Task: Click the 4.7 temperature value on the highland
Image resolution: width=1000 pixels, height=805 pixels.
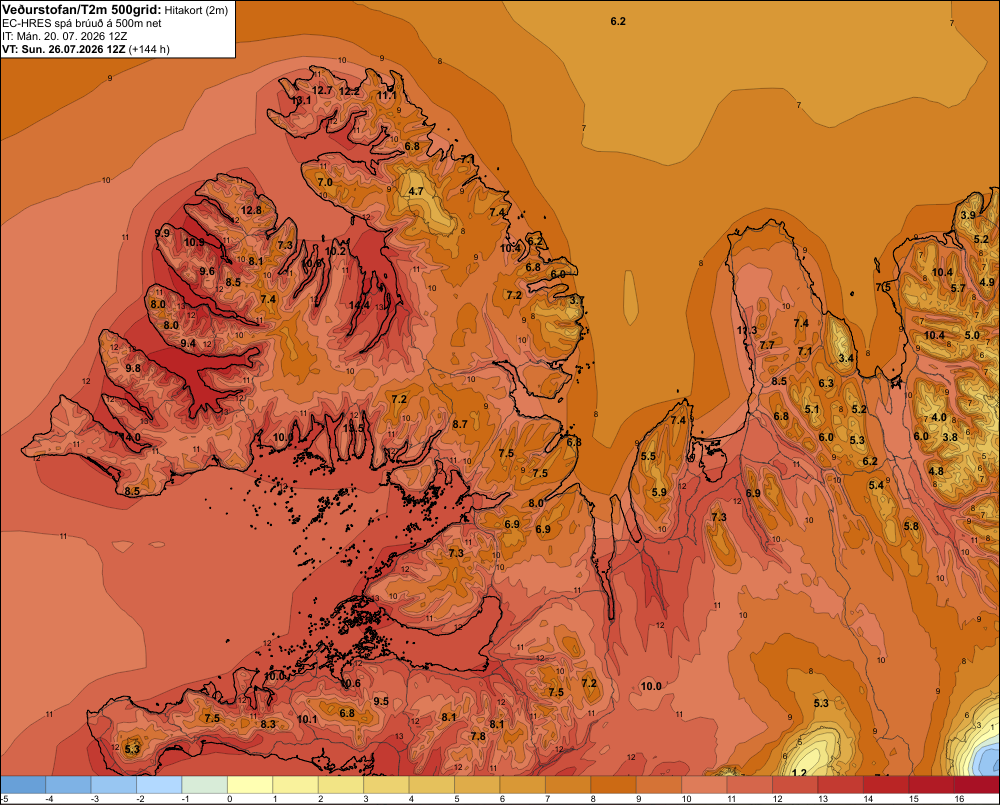Action: point(416,191)
